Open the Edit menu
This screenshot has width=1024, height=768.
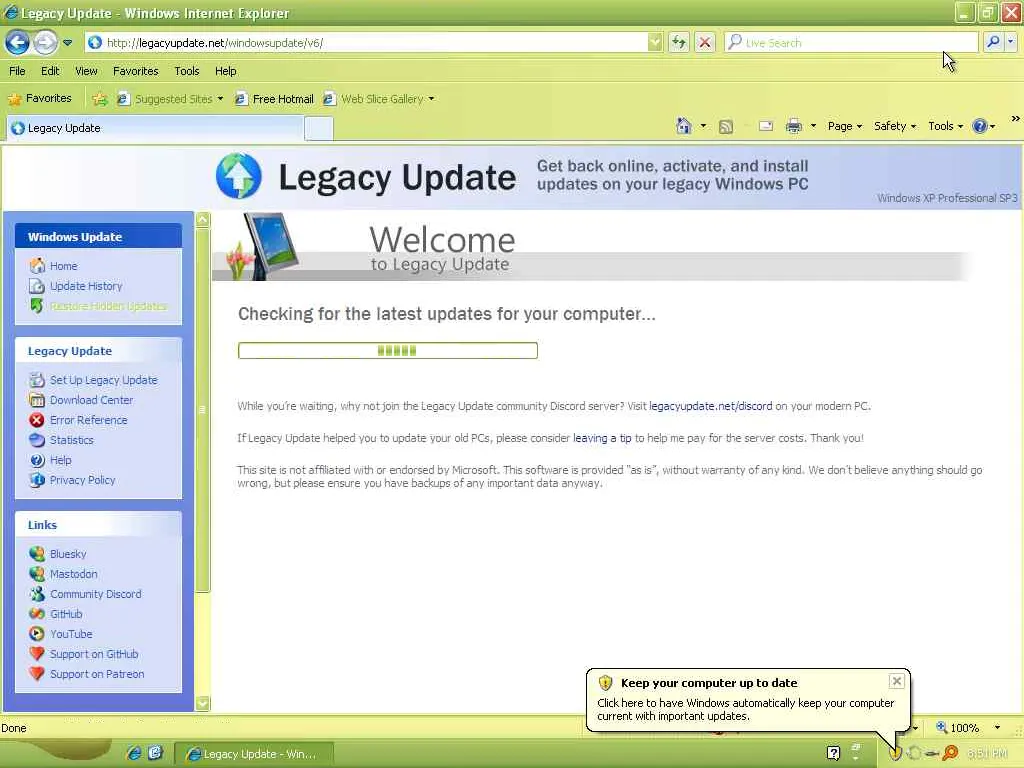(50, 71)
